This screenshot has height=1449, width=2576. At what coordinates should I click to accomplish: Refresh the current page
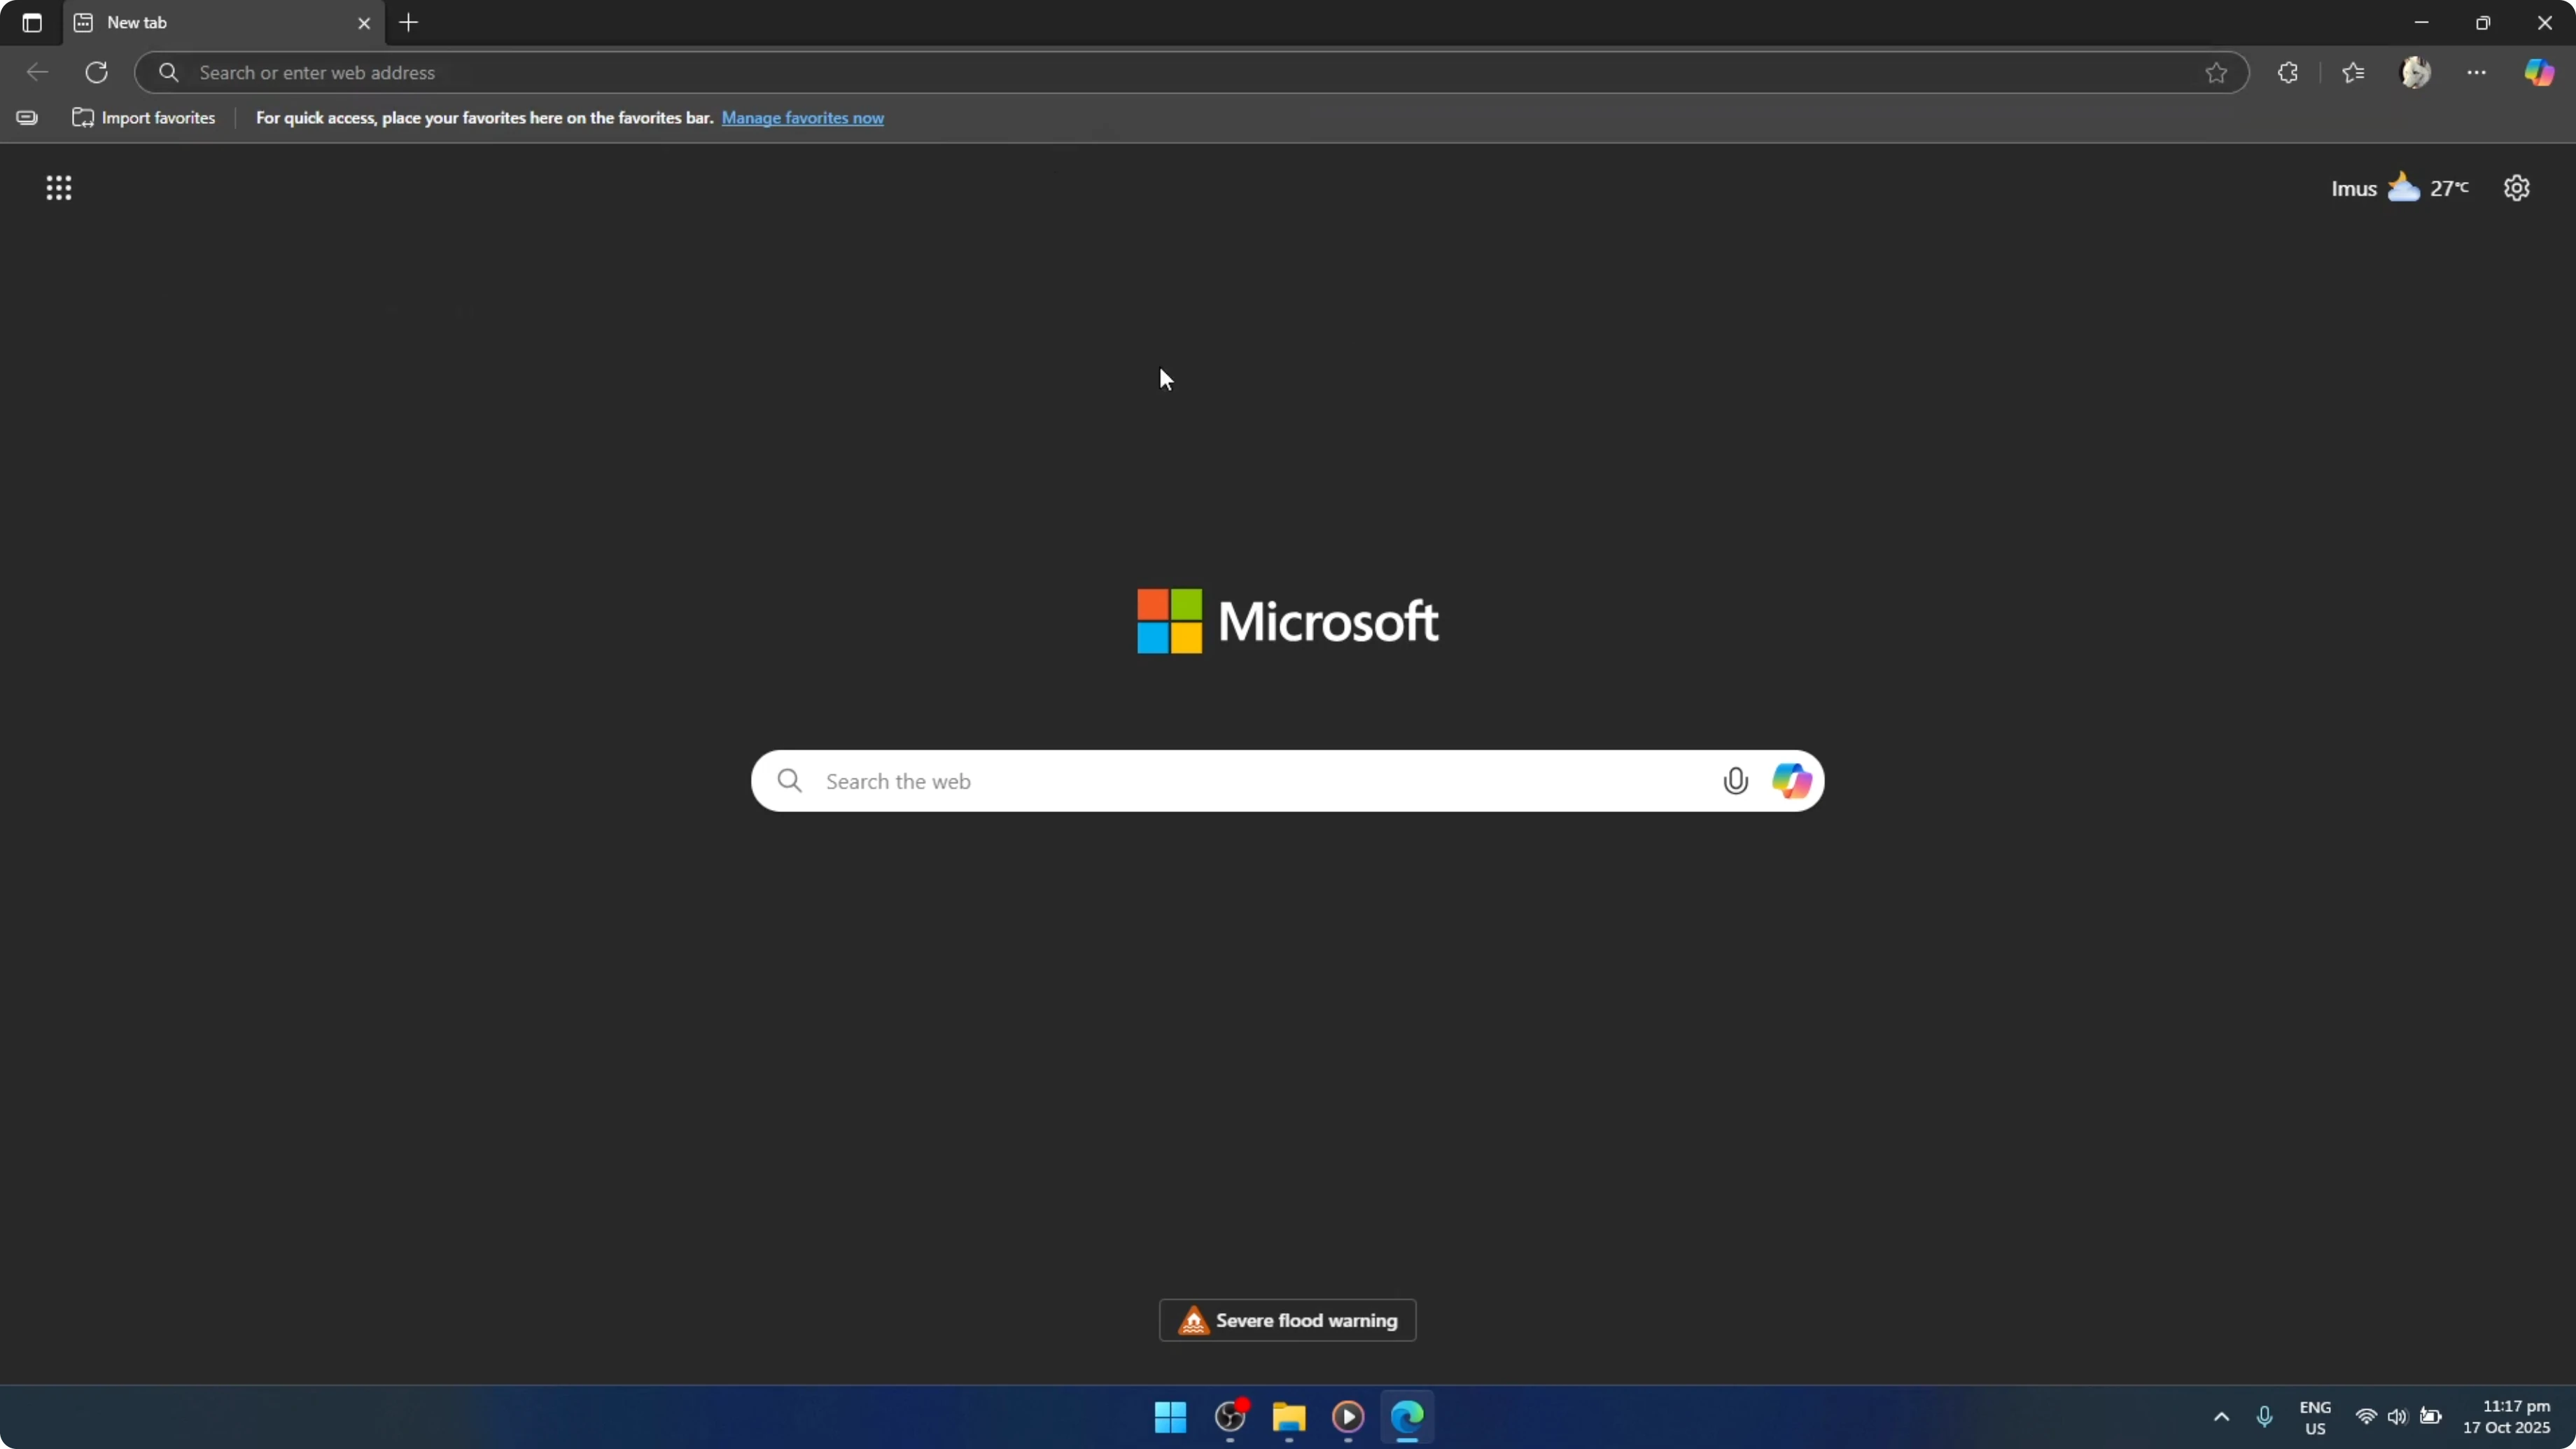[x=96, y=72]
